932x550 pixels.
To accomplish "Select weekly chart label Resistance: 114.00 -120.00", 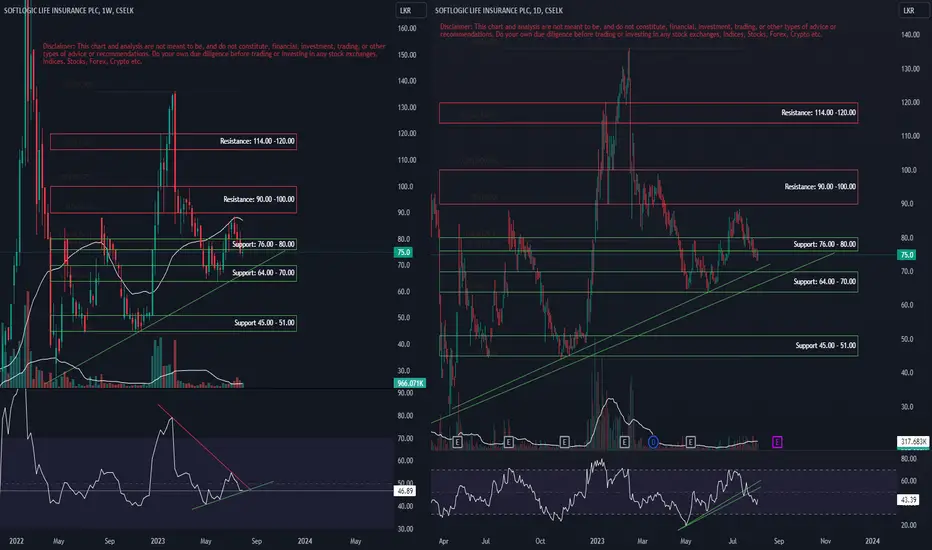I will (257, 142).
